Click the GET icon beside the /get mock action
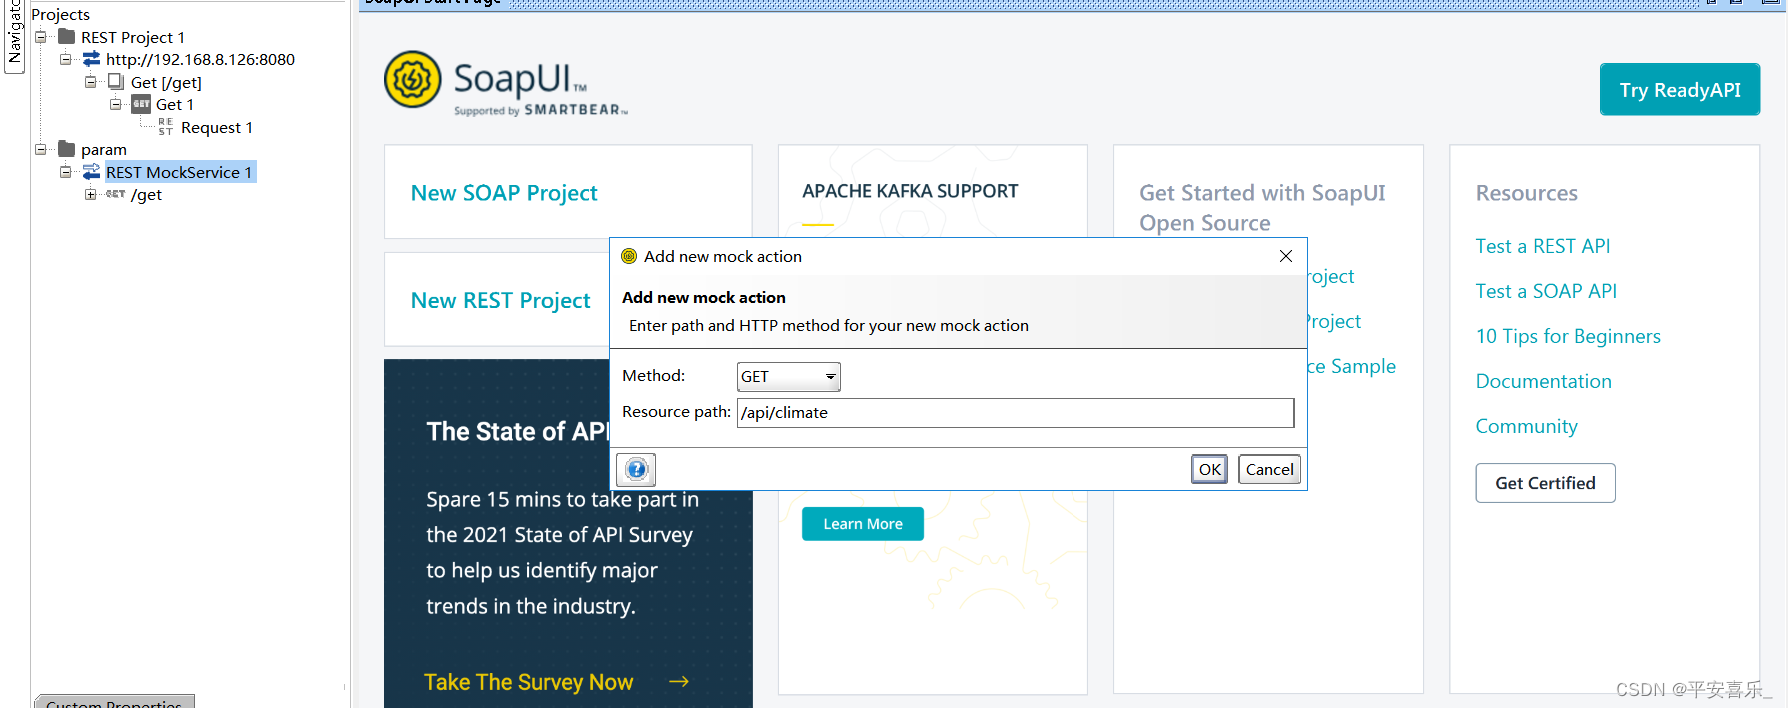 coord(116,194)
